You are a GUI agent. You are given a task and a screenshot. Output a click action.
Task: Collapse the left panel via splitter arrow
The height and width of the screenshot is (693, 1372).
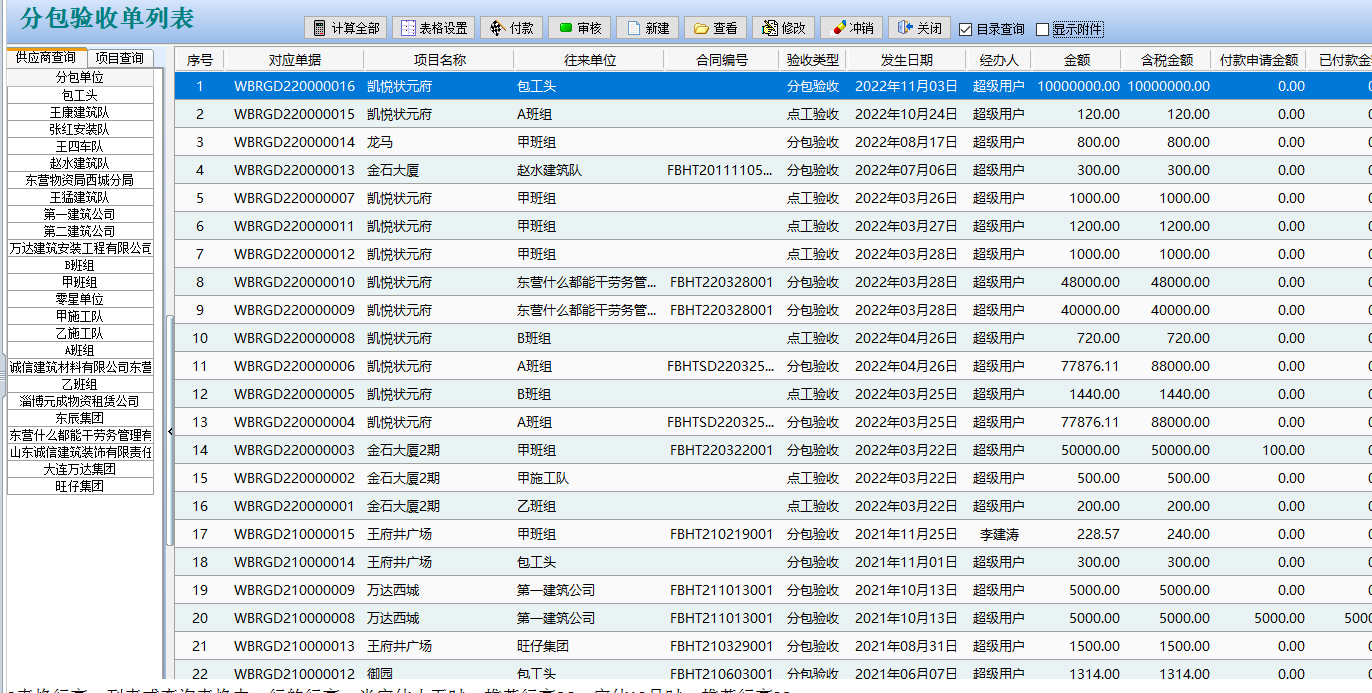point(170,431)
